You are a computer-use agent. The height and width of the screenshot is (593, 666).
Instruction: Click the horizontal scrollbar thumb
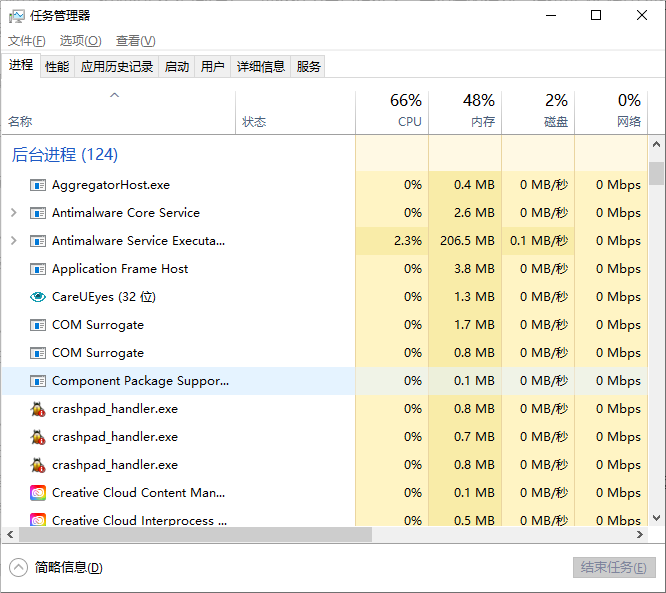(x=195, y=534)
